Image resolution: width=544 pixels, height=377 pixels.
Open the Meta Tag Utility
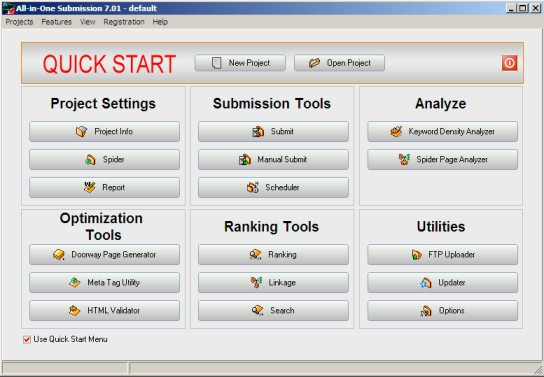point(104,283)
